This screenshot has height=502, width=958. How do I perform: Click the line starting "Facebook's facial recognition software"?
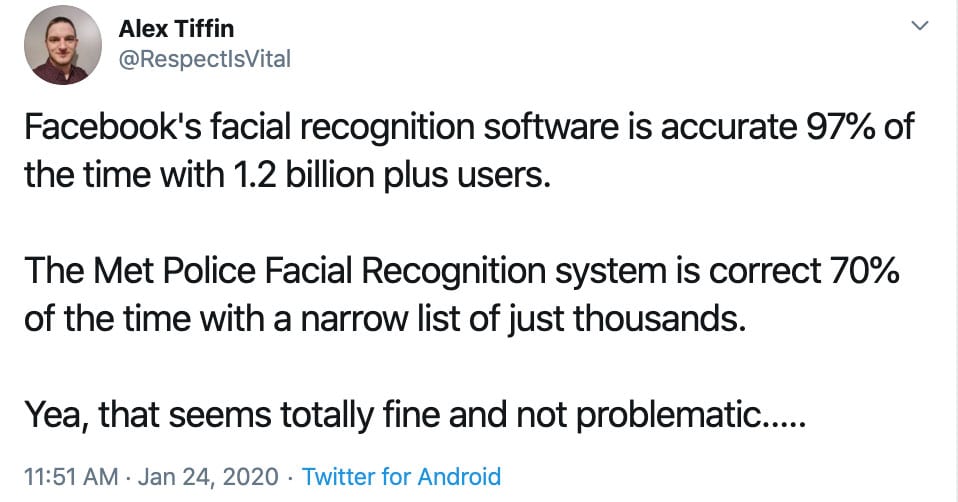(x=468, y=129)
